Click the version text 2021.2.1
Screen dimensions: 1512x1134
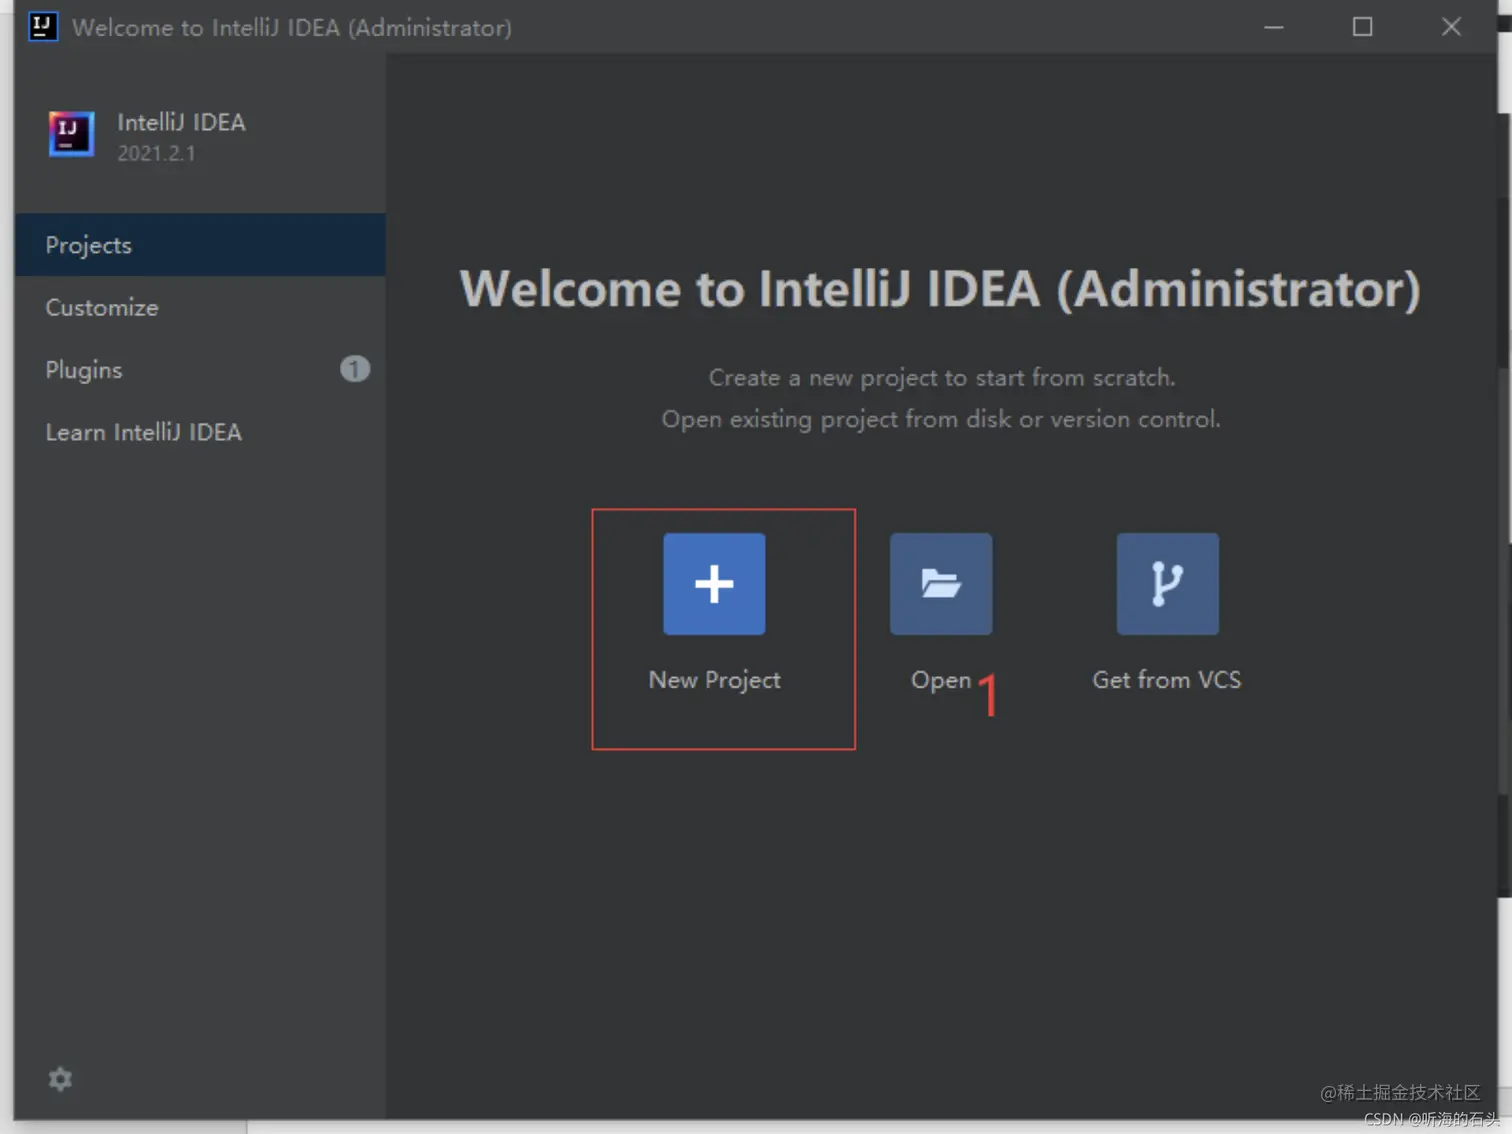click(x=156, y=153)
